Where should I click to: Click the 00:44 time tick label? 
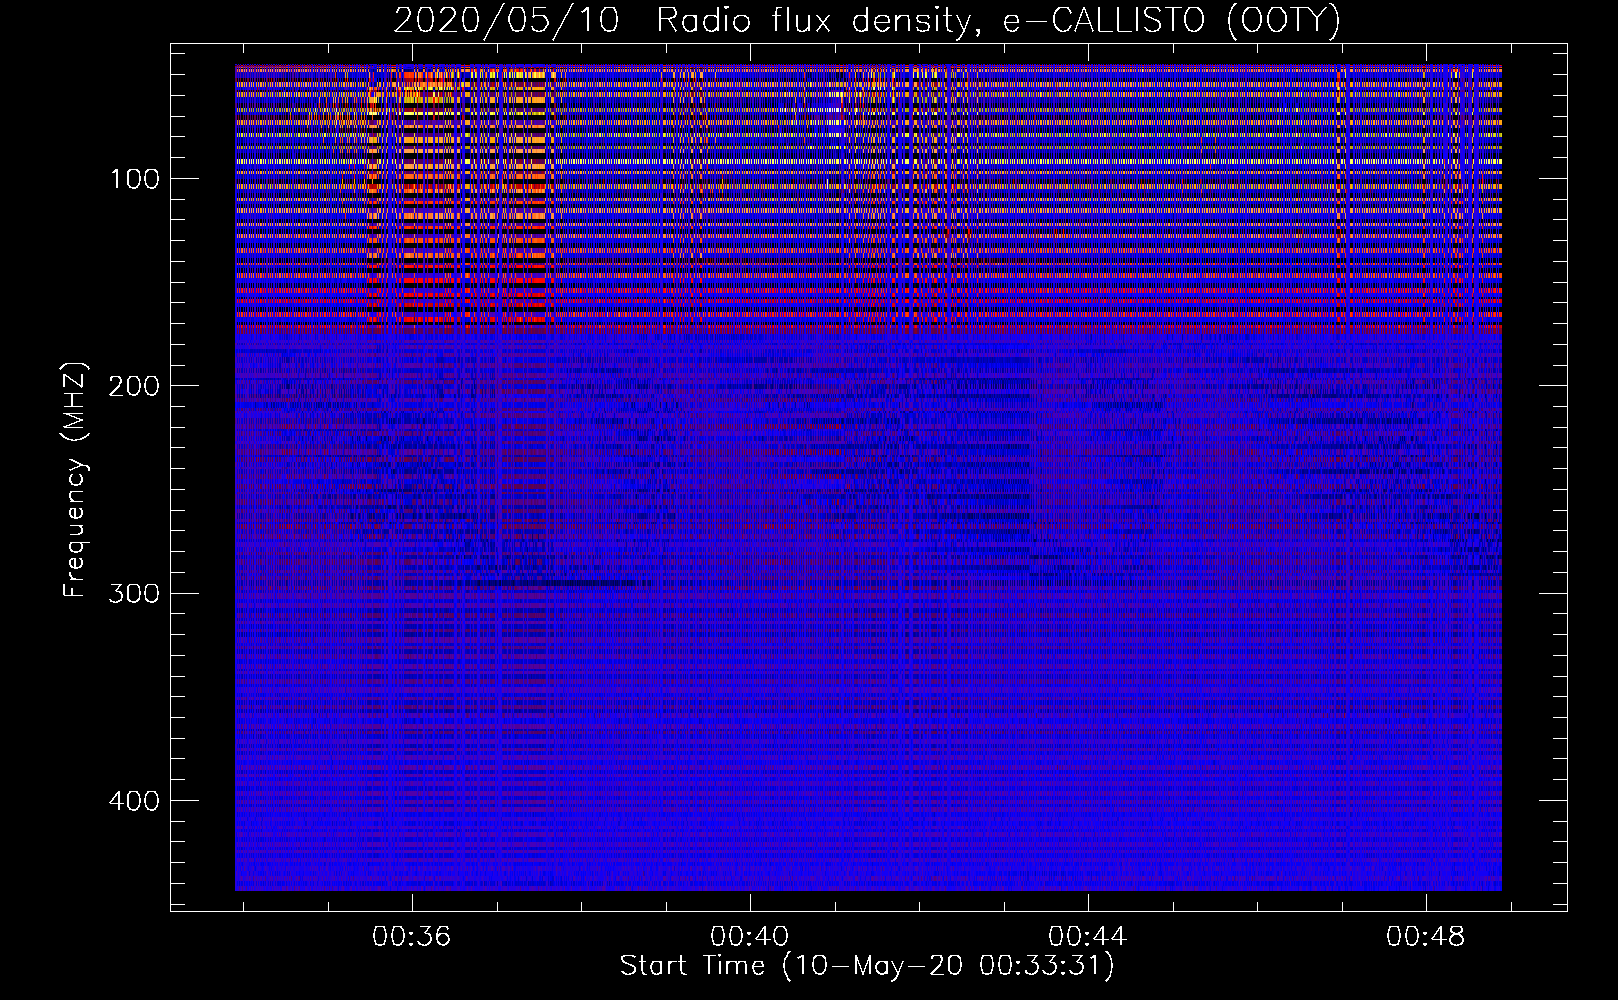[1088, 937]
